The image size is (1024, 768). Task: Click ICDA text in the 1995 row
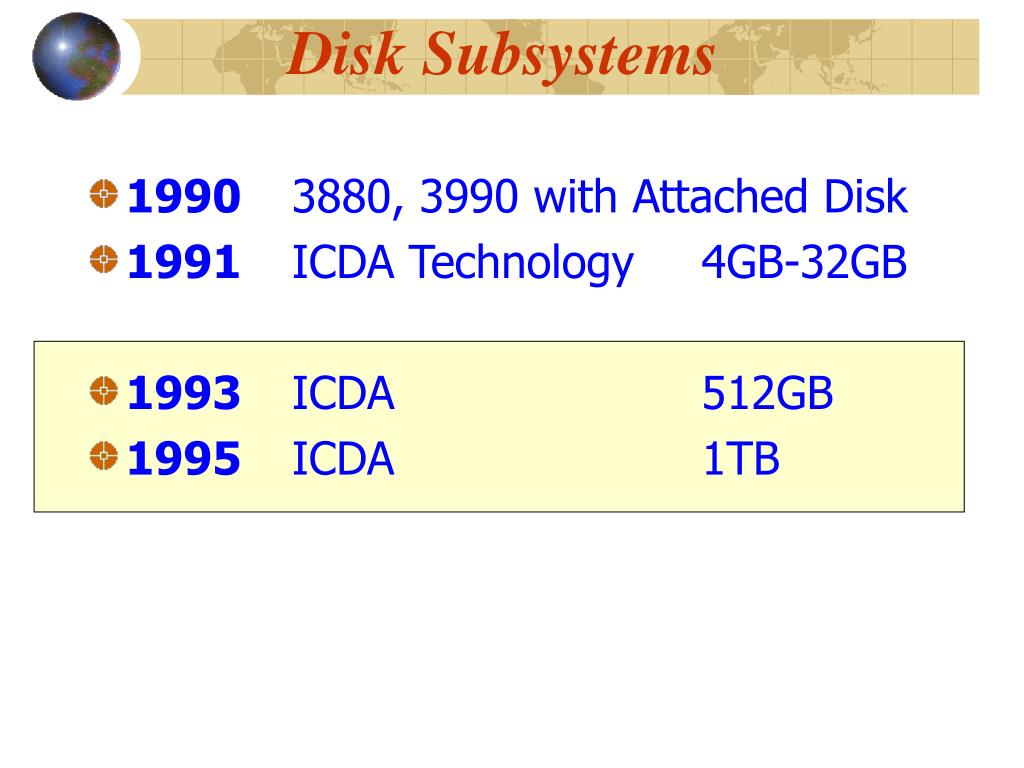(343, 458)
